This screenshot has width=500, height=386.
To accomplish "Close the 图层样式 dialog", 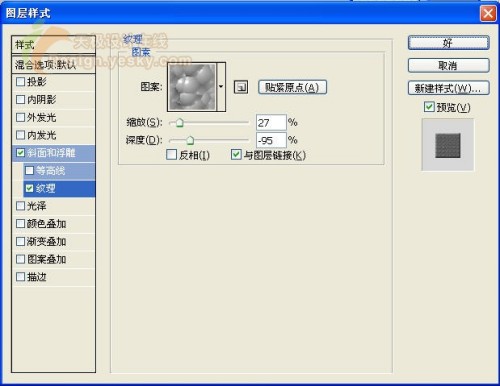I will (488, 14).
